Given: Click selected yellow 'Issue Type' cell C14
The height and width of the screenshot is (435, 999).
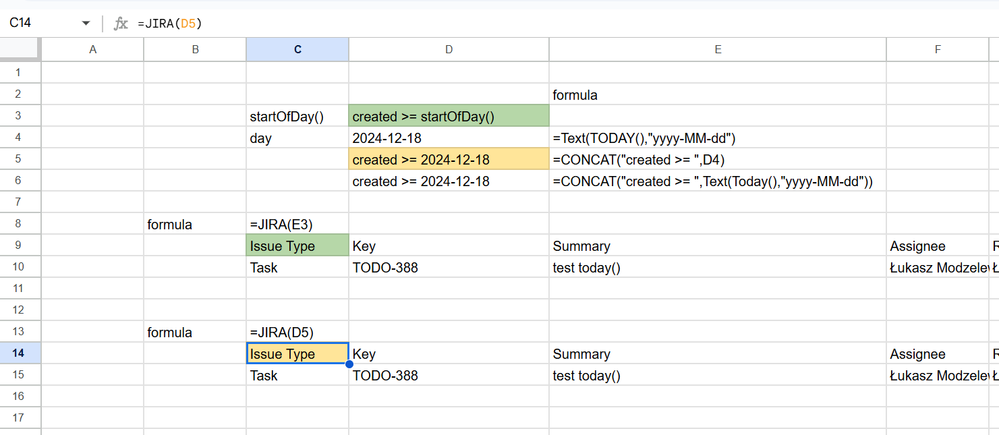Looking at the screenshot, I should click(298, 353).
